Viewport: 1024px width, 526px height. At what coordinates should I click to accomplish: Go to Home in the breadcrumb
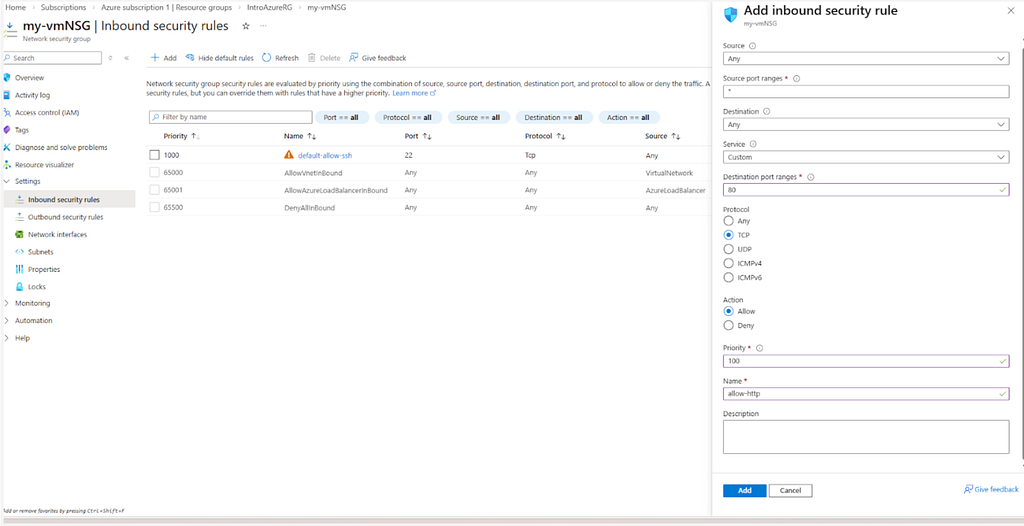15,7
